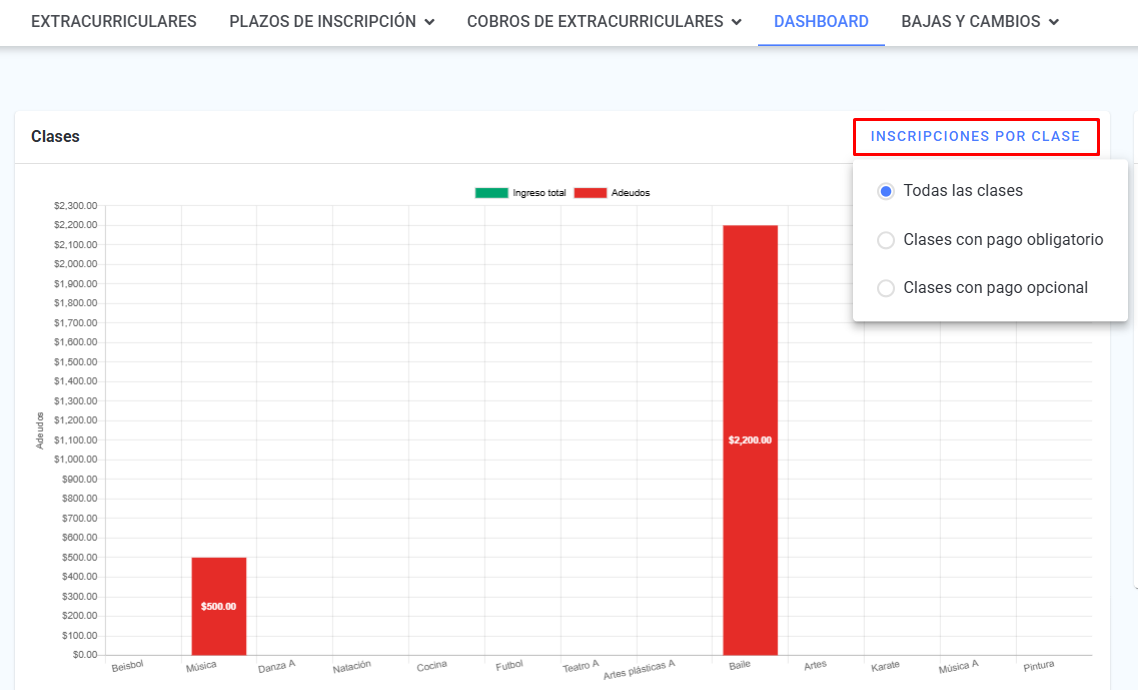Select the Todas las clases radio option
Image resolution: width=1138 pixels, height=690 pixels.
(886, 191)
